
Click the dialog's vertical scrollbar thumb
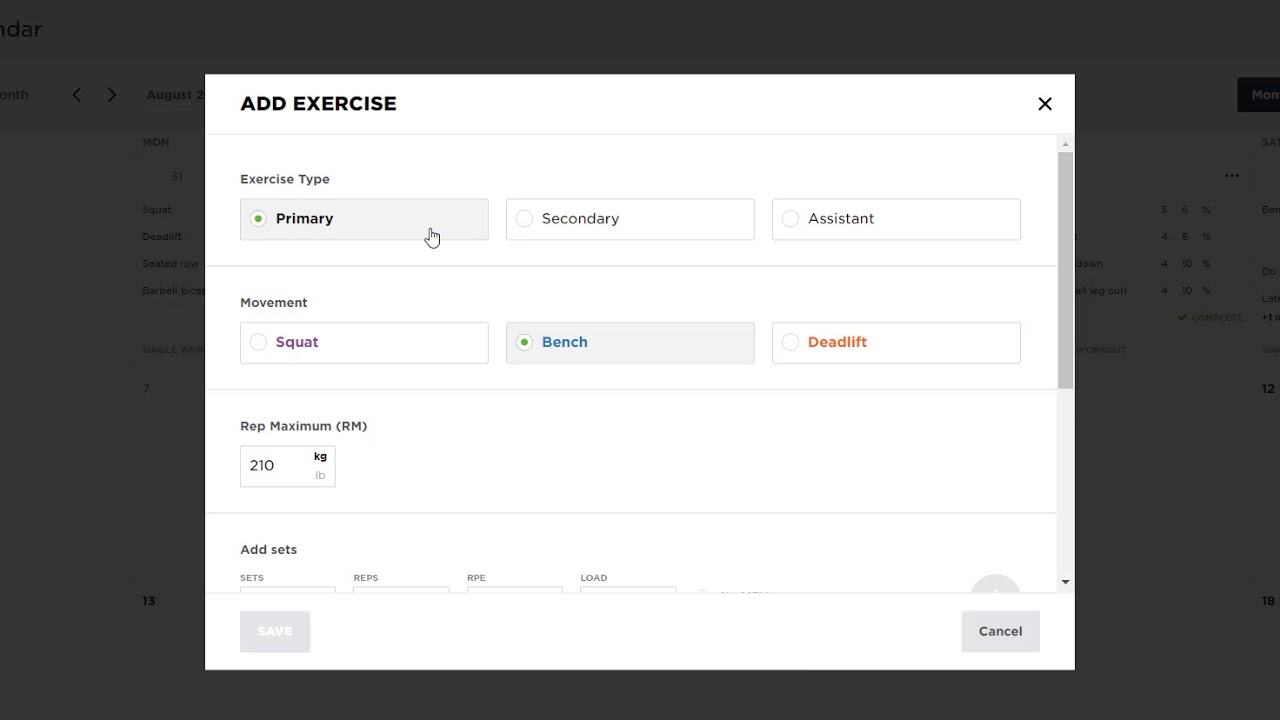(x=1065, y=270)
